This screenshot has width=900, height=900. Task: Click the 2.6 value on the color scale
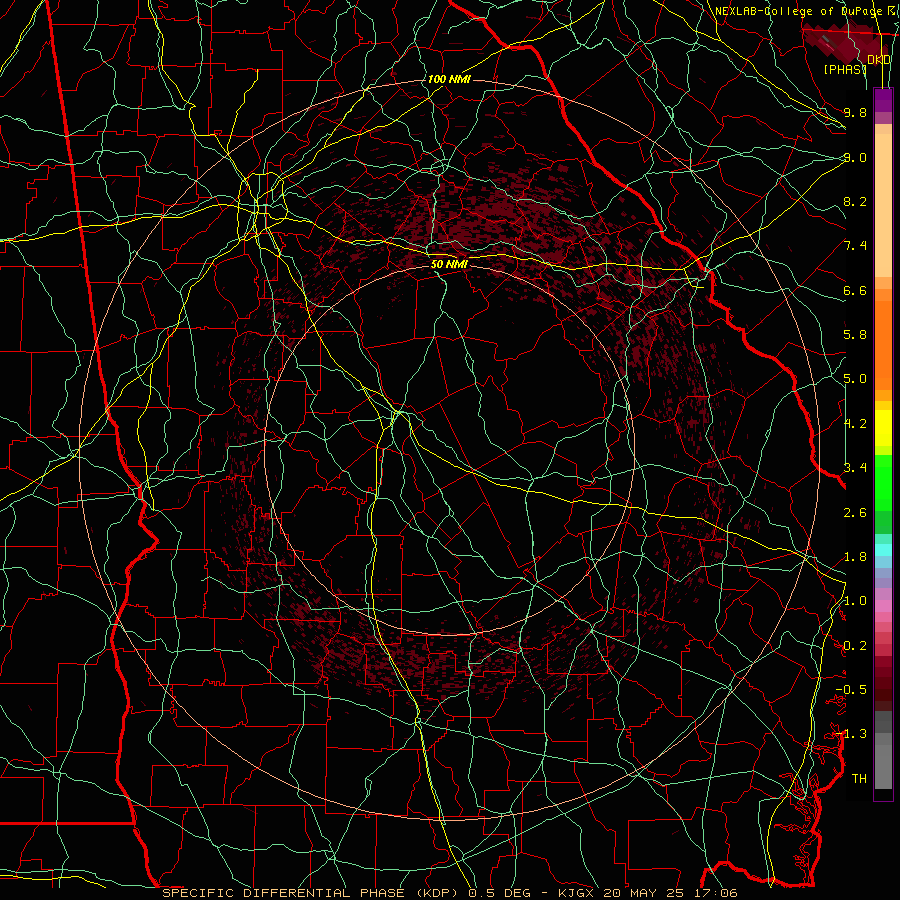(x=855, y=513)
